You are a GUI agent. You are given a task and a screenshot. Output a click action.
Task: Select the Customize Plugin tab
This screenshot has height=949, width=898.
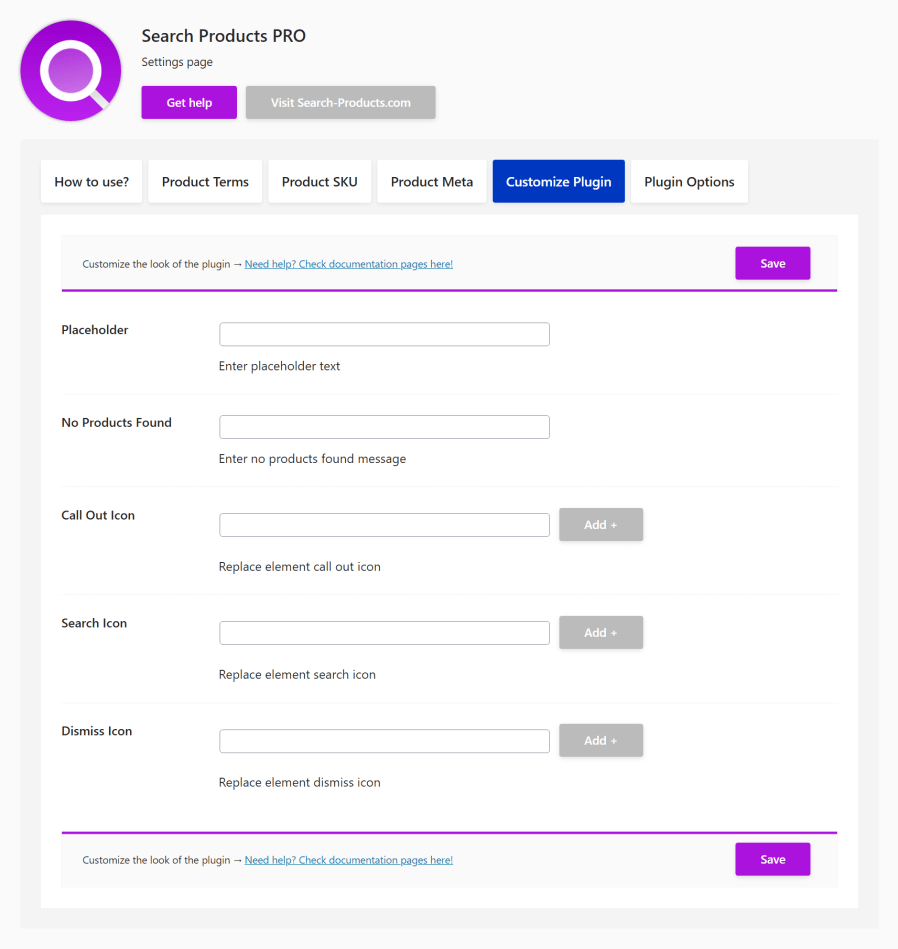coord(558,182)
